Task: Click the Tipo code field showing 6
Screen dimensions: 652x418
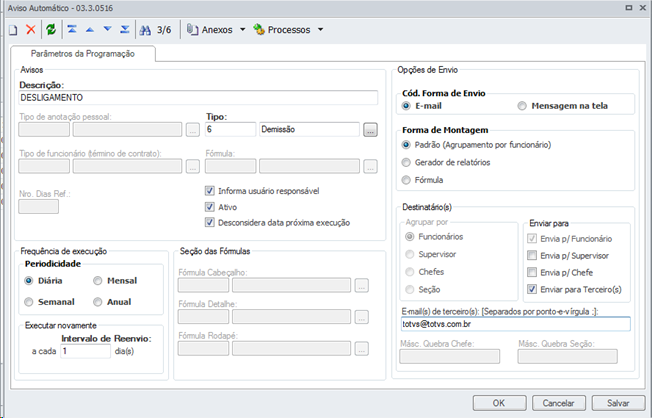Action: pyautogui.click(x=230, y=129)
